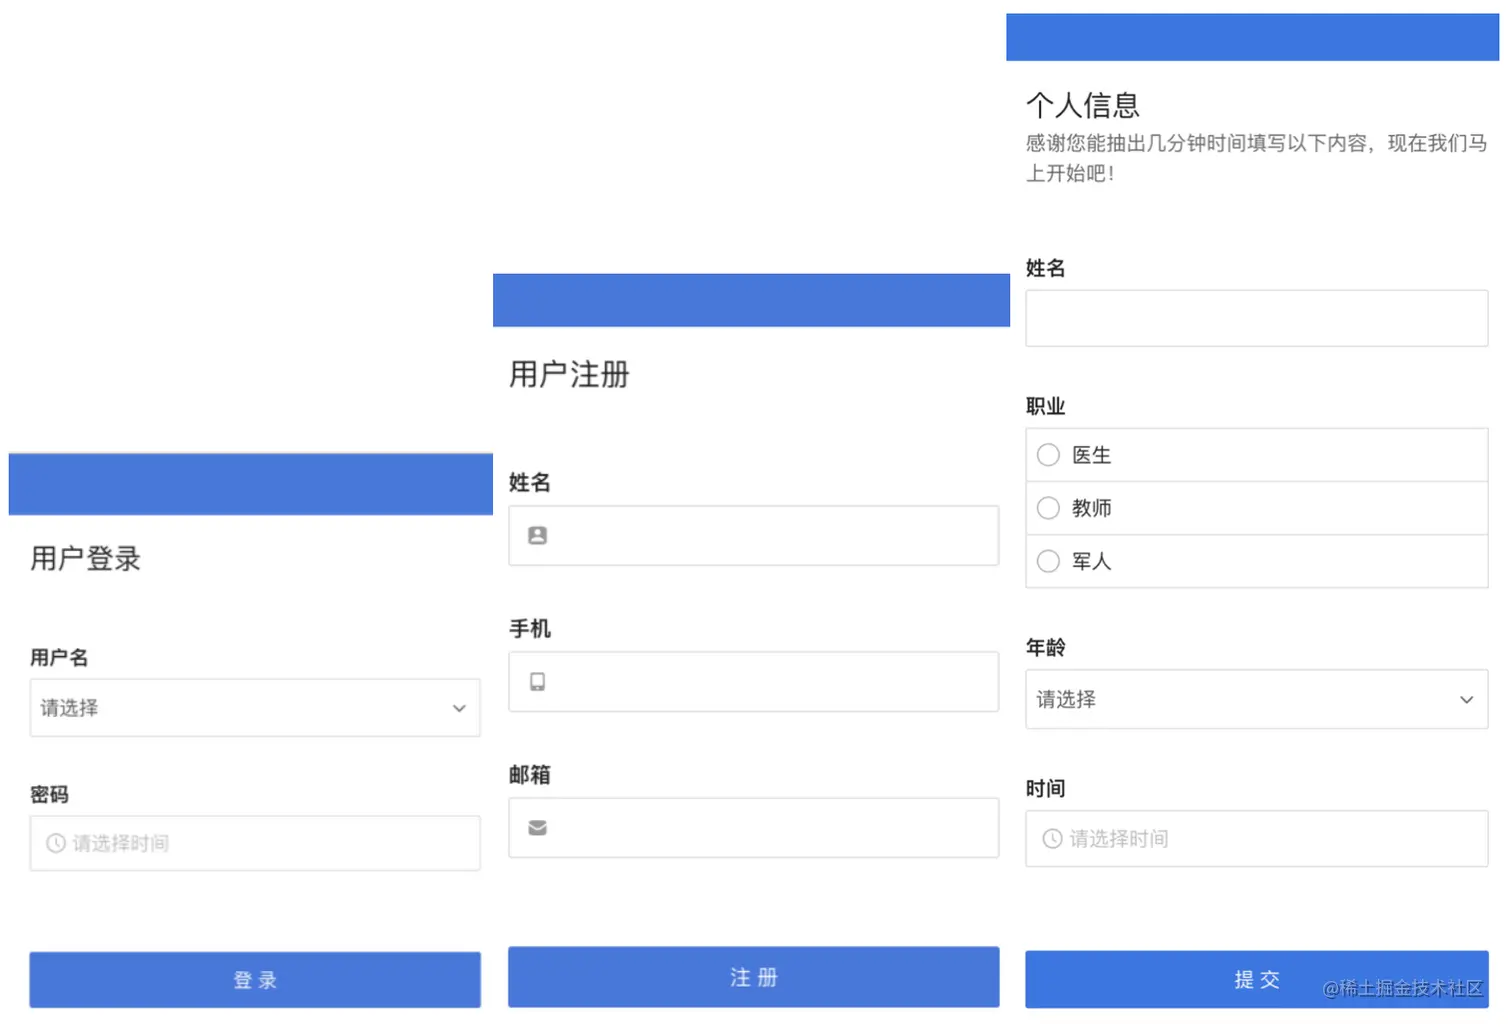
Task: Select the 教师 radio option
Action: coord(1048,508)
